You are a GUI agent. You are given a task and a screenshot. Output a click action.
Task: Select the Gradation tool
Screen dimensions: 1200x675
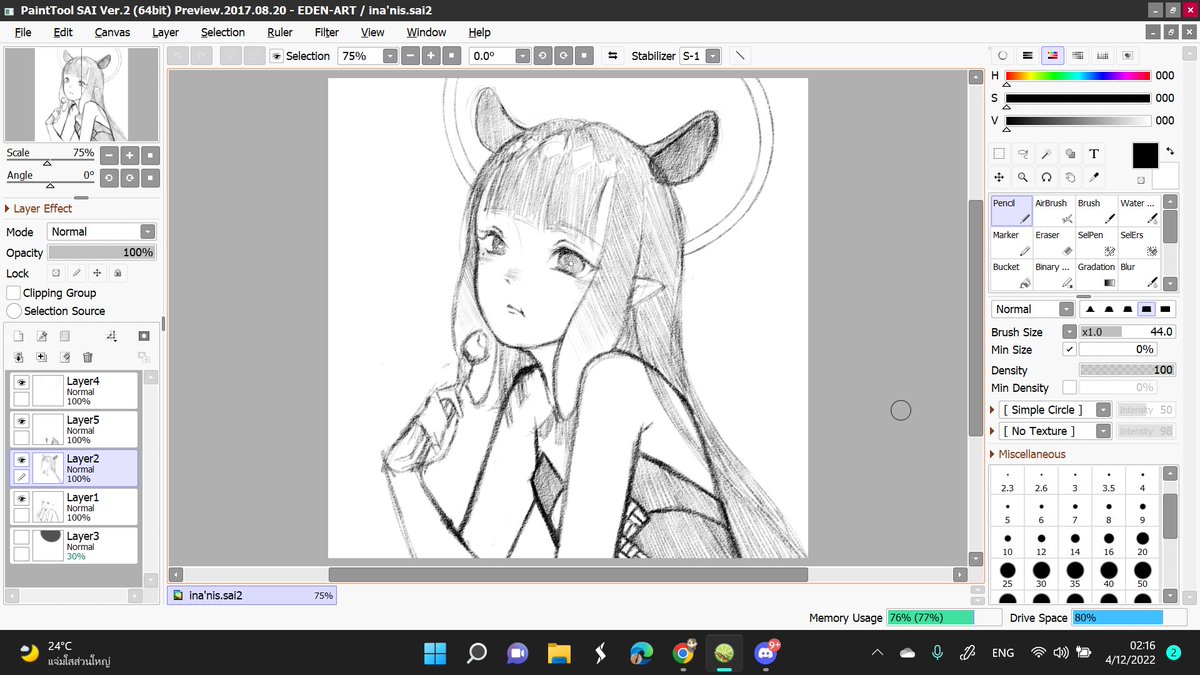click(1096, 274)
